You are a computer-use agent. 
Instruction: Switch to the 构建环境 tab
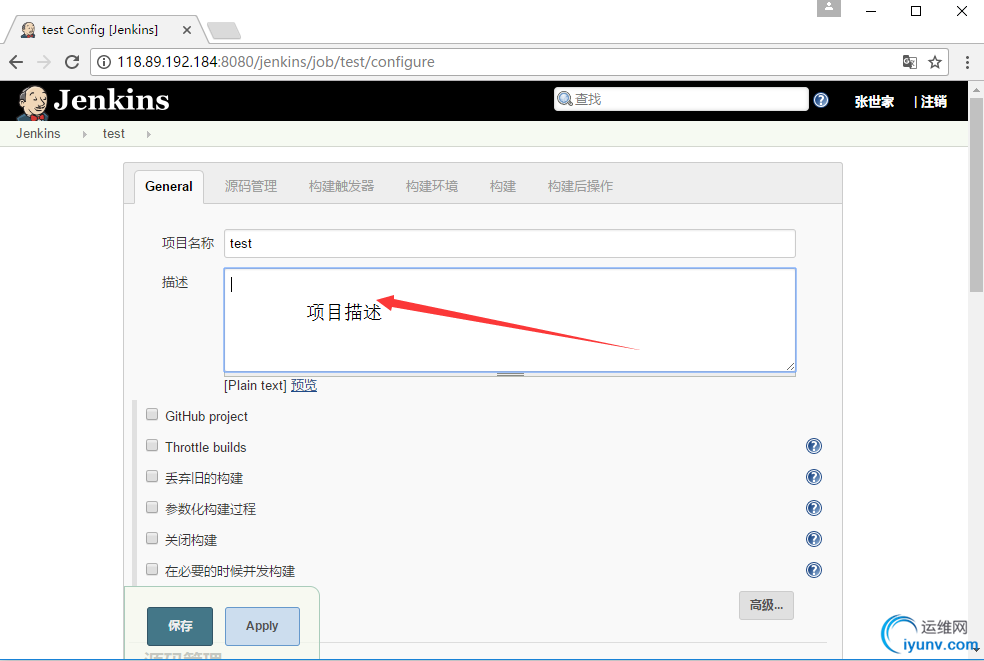pos(432,186)
